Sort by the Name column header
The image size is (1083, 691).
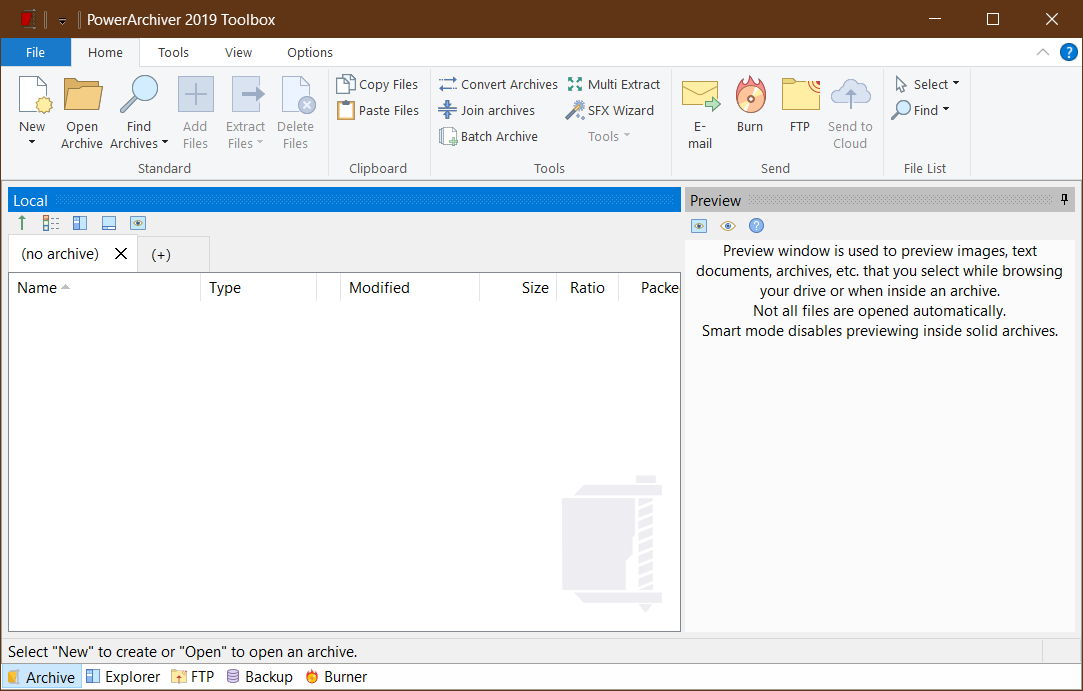point(104,287)
